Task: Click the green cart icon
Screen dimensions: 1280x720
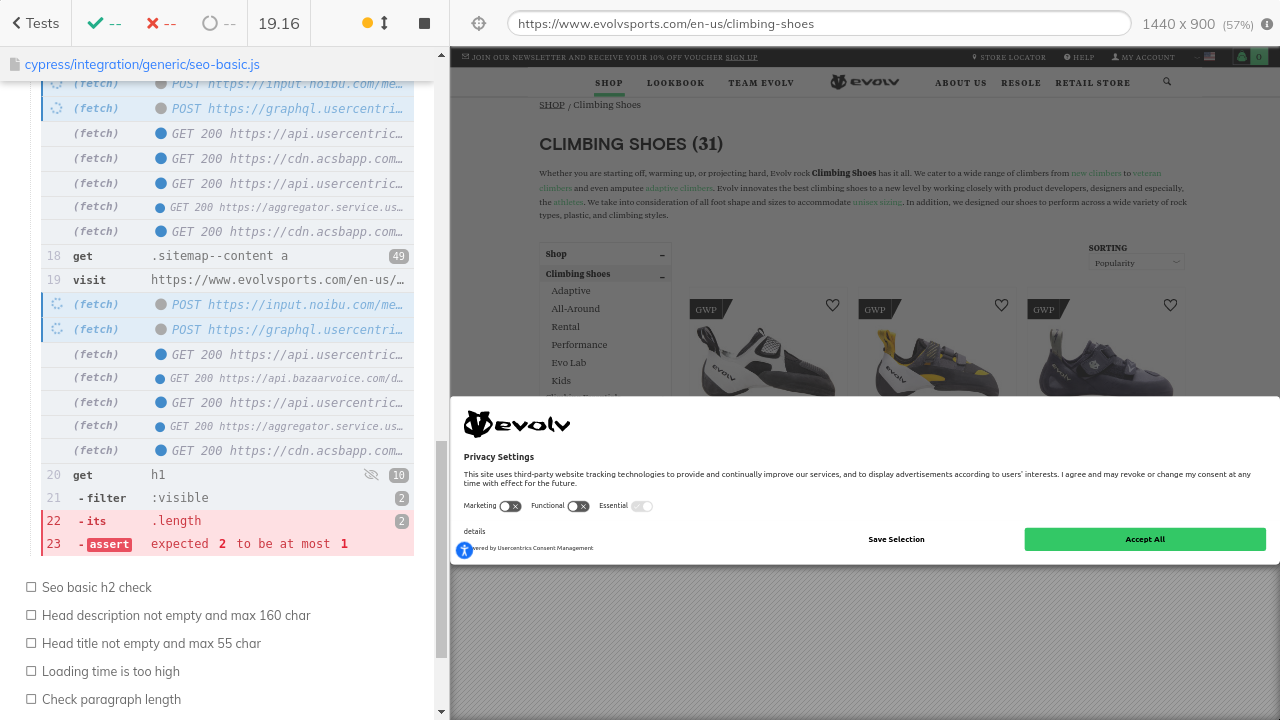Action: [x=1250, y=57]
